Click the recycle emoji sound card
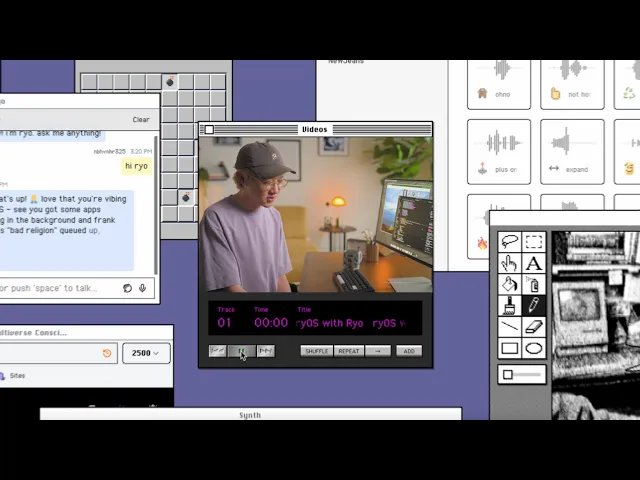640x480 pixels. 627,84
